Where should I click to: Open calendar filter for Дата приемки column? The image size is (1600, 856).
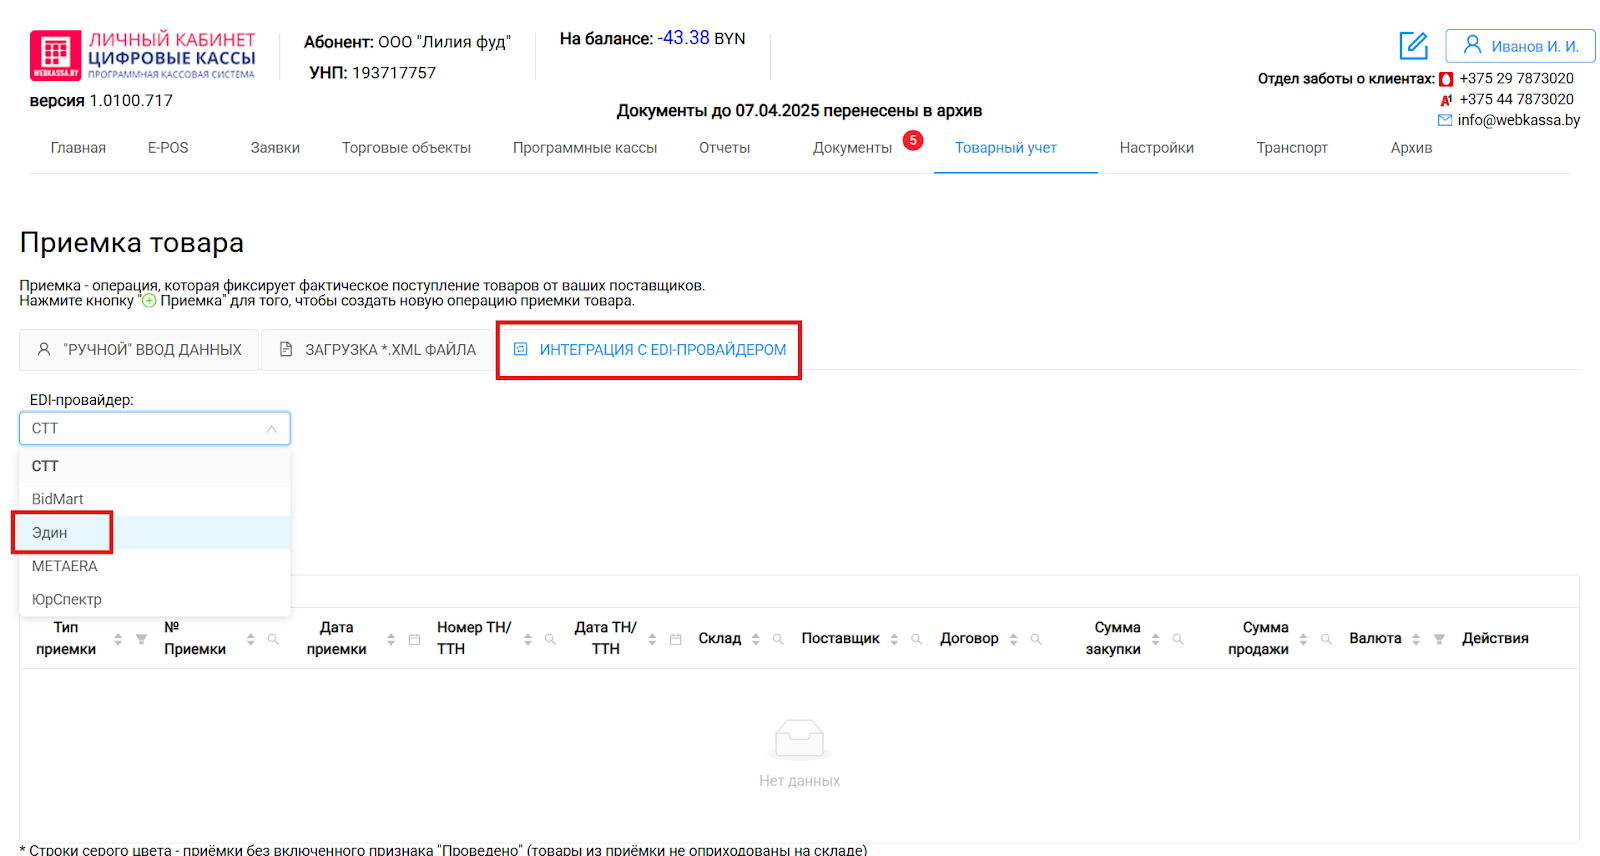(414, 639)
